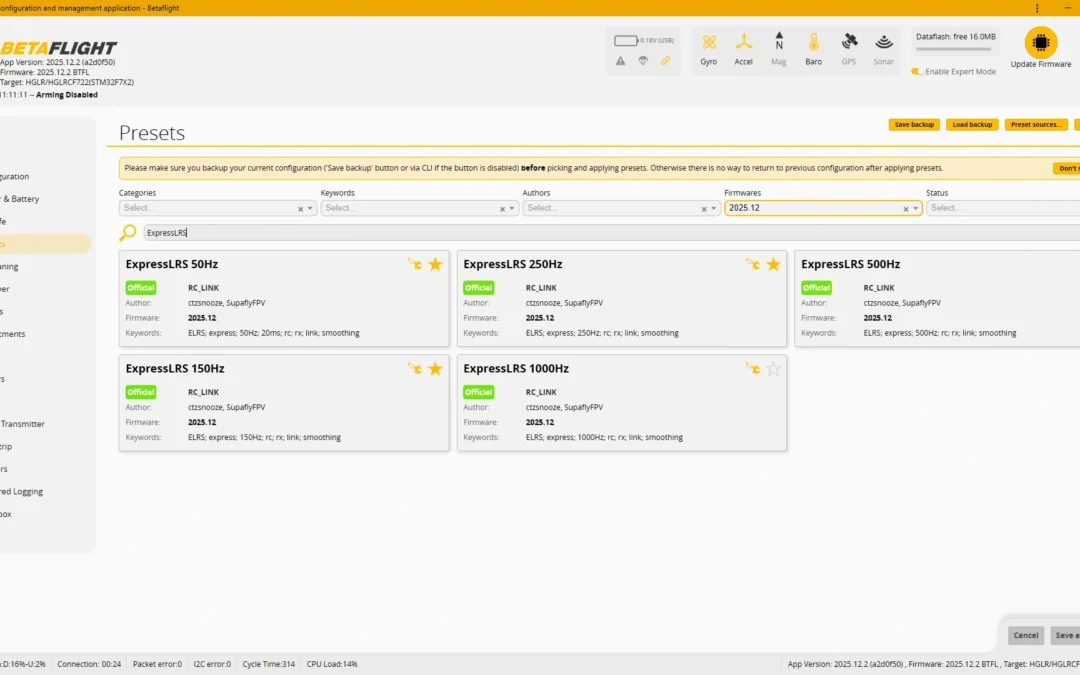Expand the Authors dropdown arrow
Viewport: 1080px width, 675px height.
click(714, 208)
